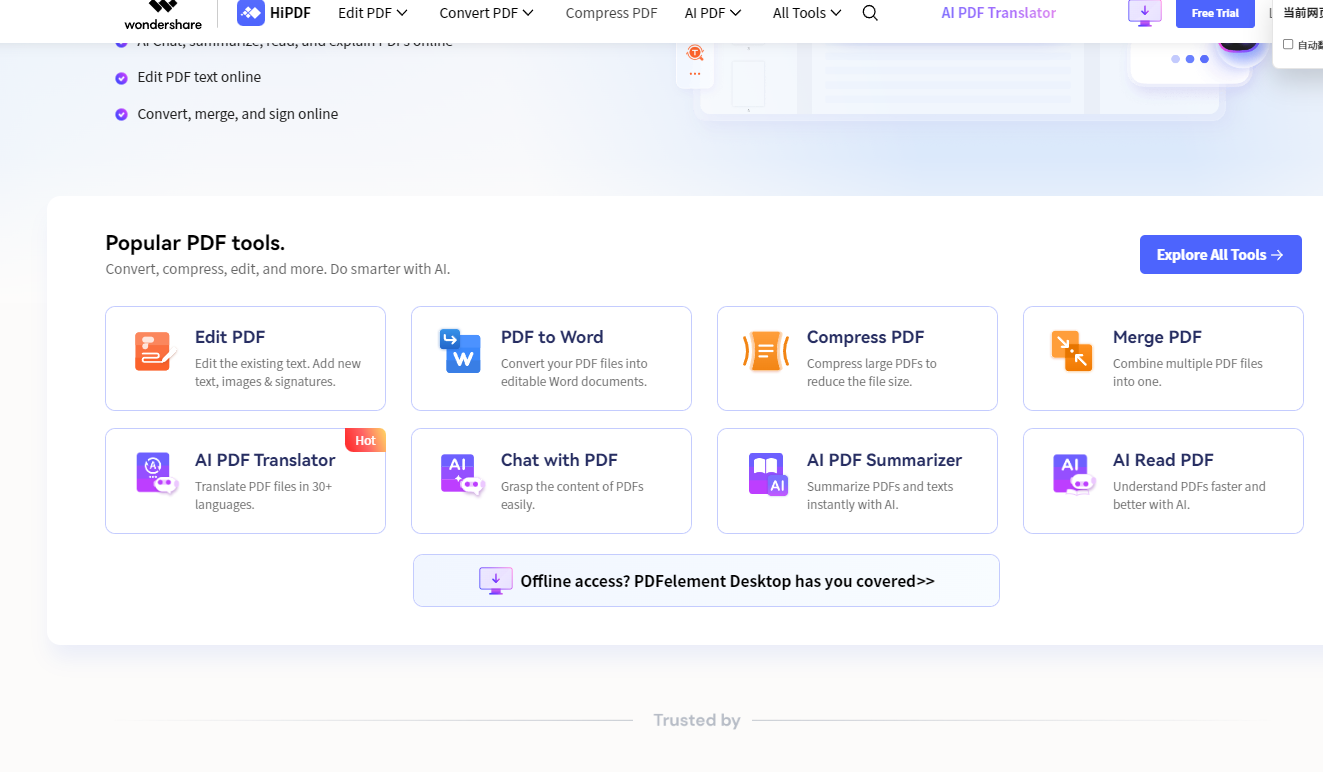1323x772 pixels.
Task: Click the Chat with PDF icon
Action: (462, 474)
